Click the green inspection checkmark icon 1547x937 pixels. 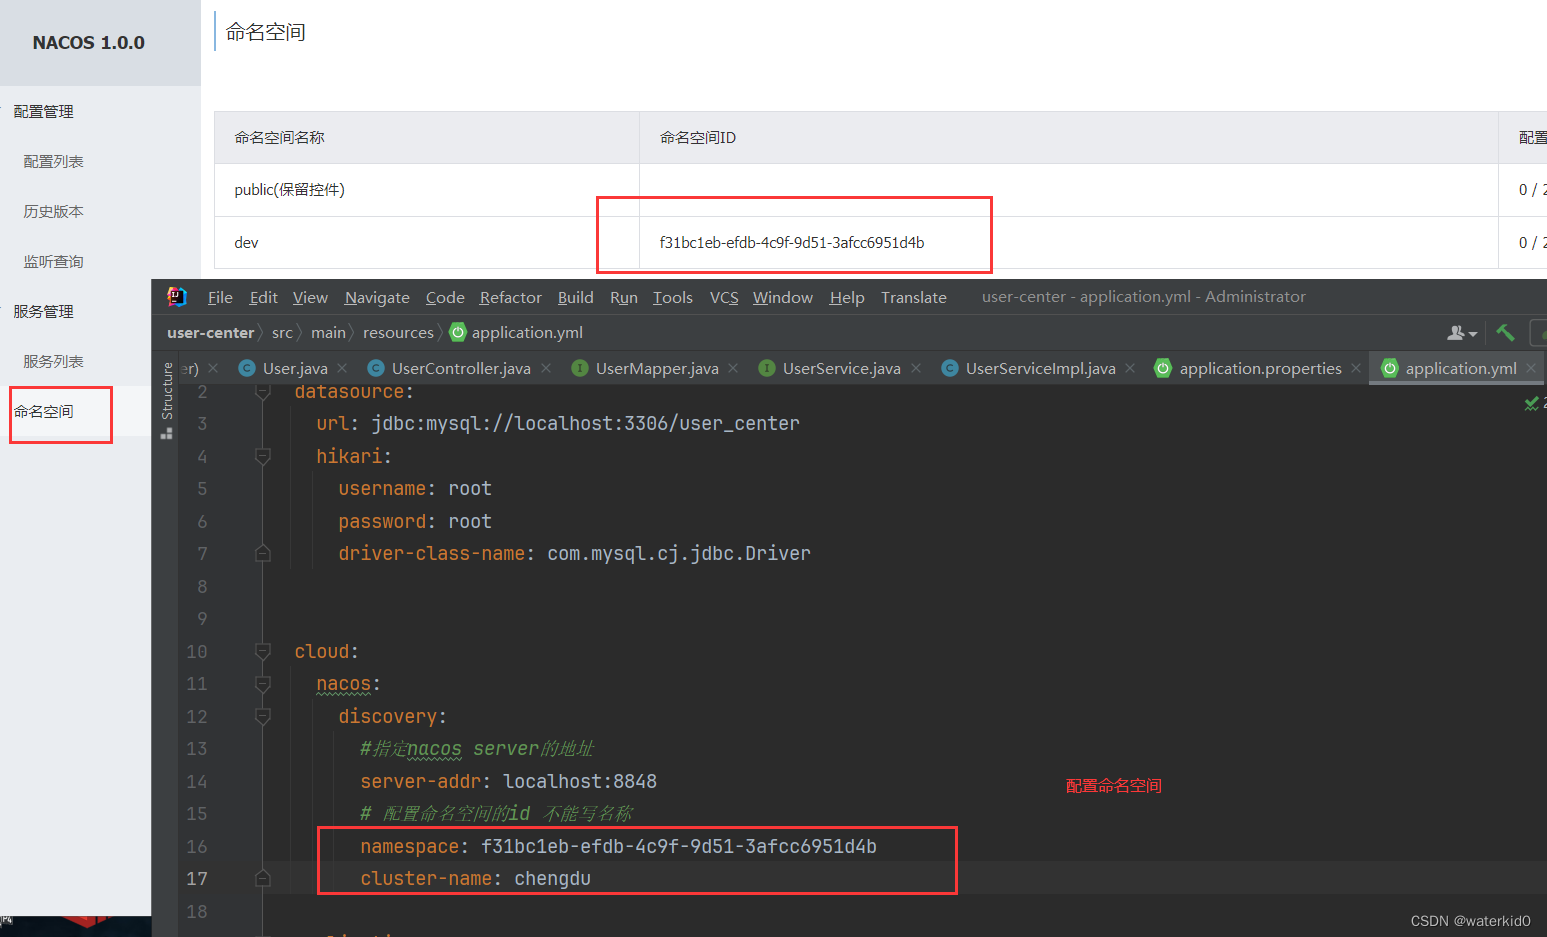(1531, 403)
